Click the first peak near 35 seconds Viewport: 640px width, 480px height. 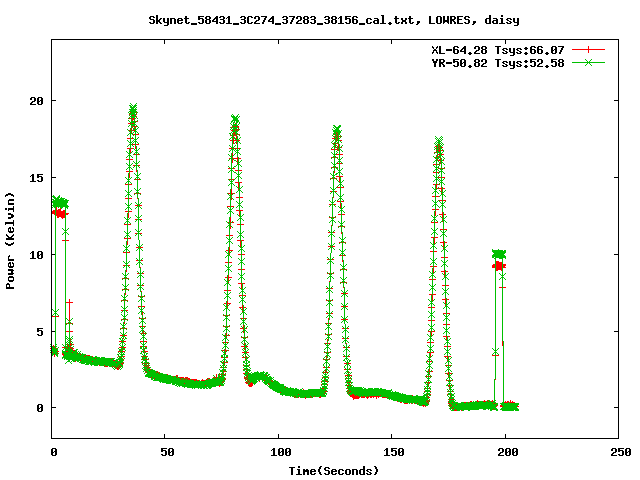[133, 109]
